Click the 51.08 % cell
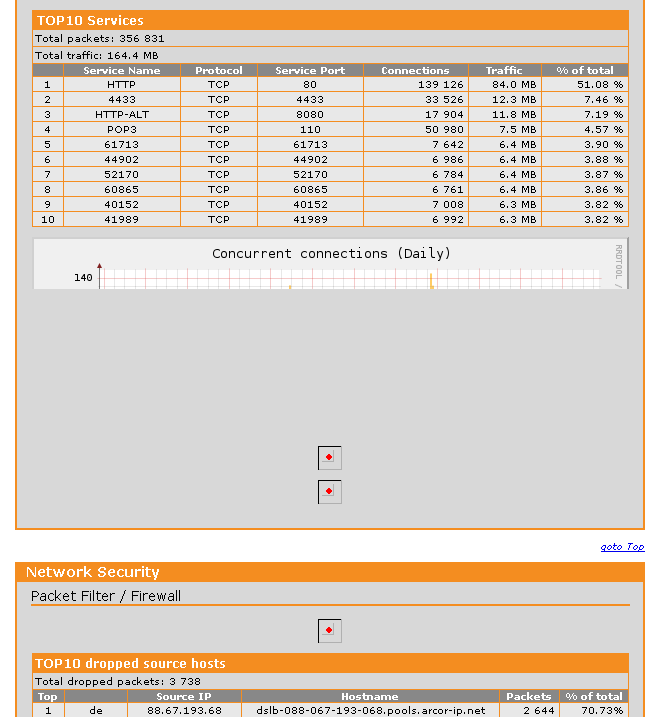This screenshot has height=717, width=664. tap(585, 85)
